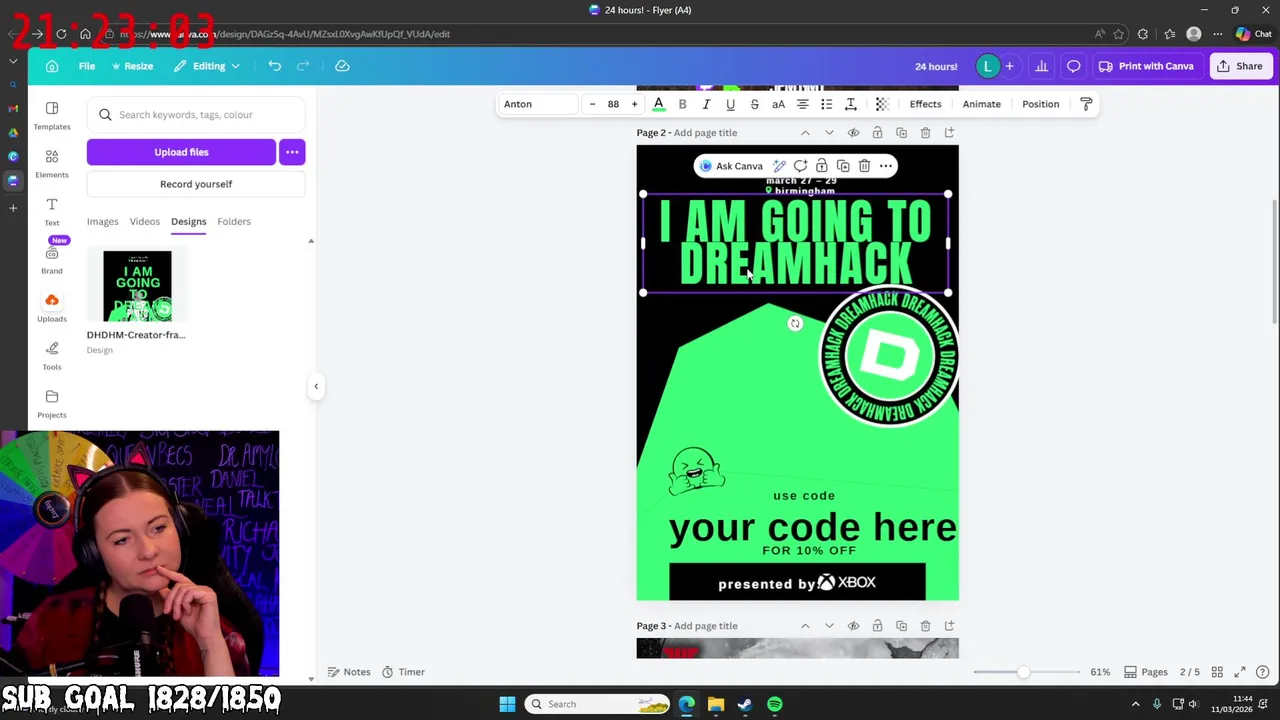Click the Share button
Image resolution: width=1280 pixels, height=720 pixels.
click(1239, 66)
